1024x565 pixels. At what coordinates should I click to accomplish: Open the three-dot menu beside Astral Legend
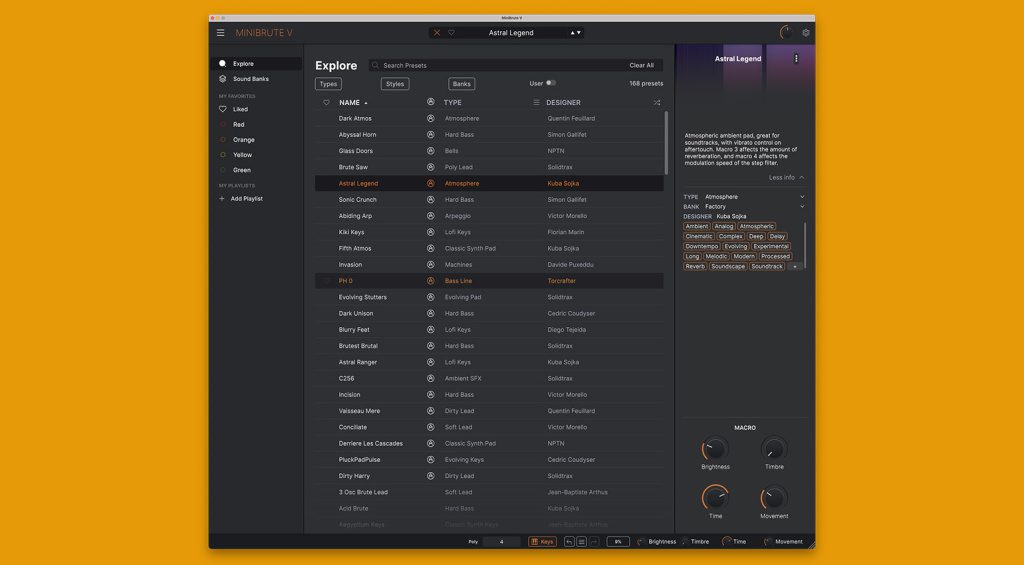796,59
